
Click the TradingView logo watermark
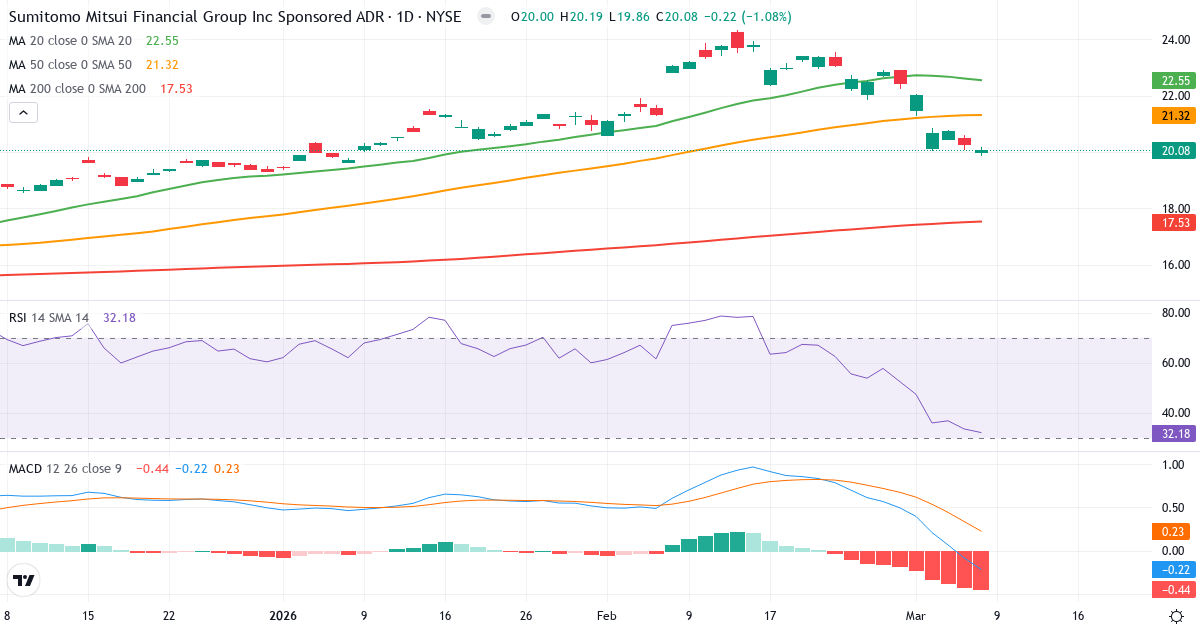22,580
